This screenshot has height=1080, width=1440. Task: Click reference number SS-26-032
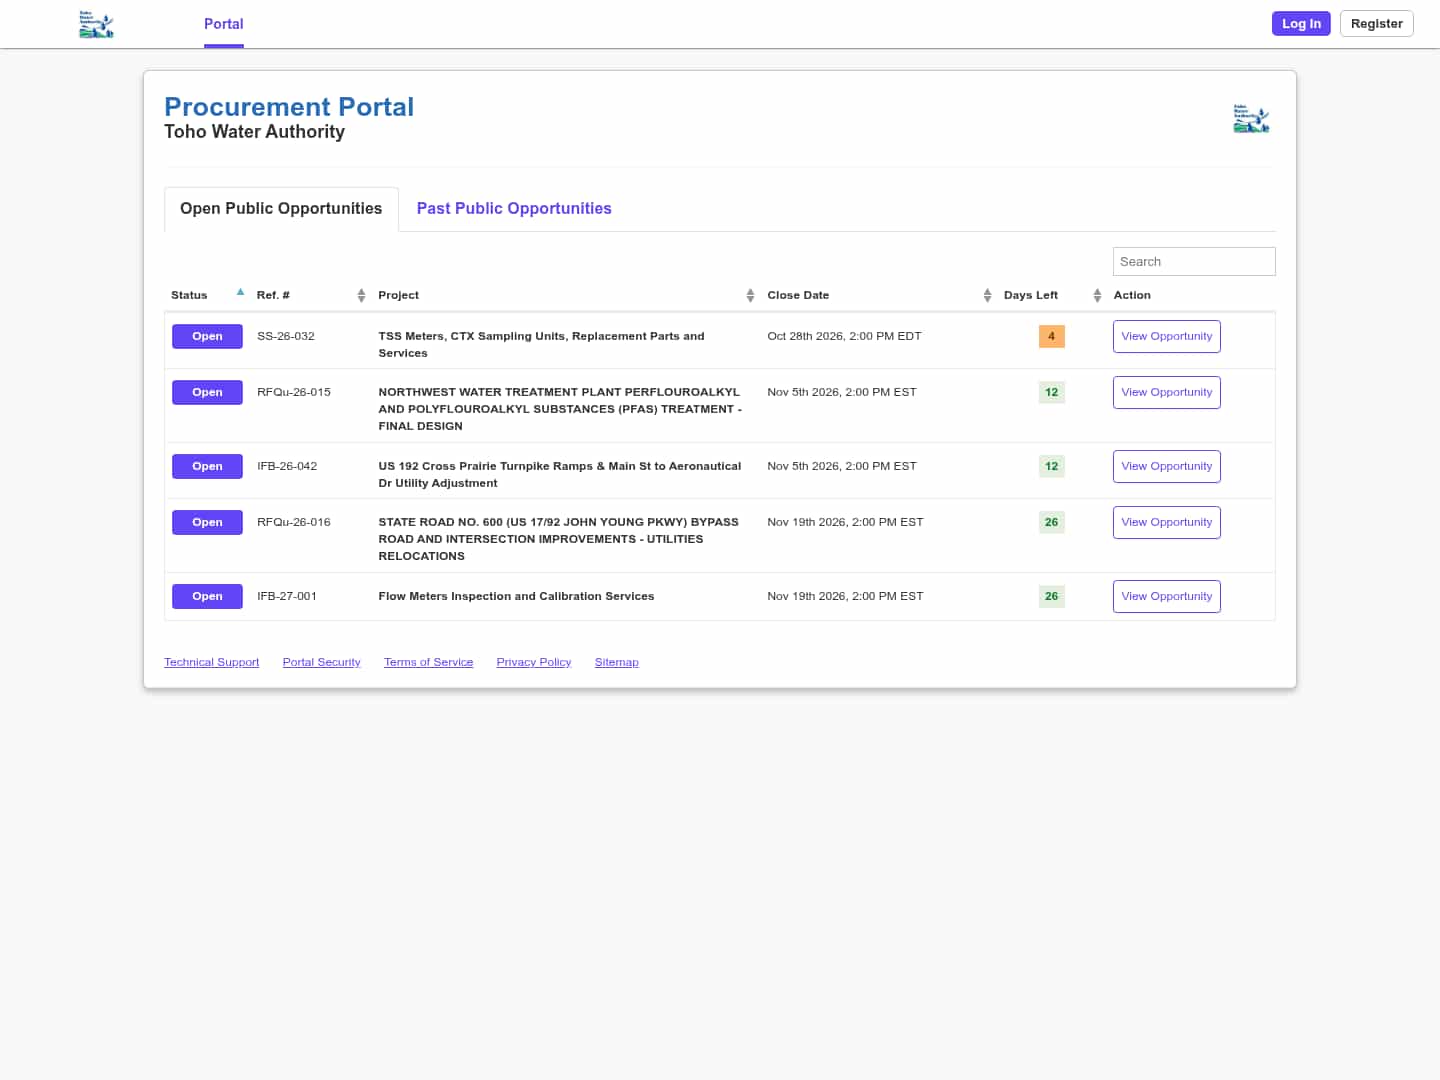(286, 337)
